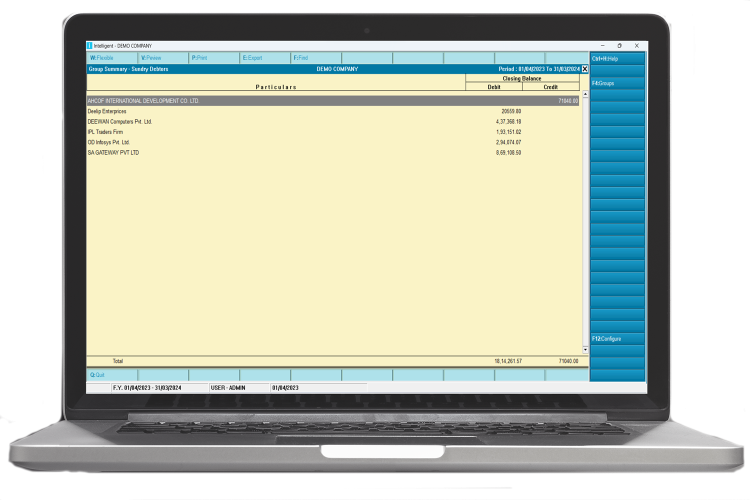Click the scrollbar down arrow
The width and height of the screenshot is (750, 500).
585,350
